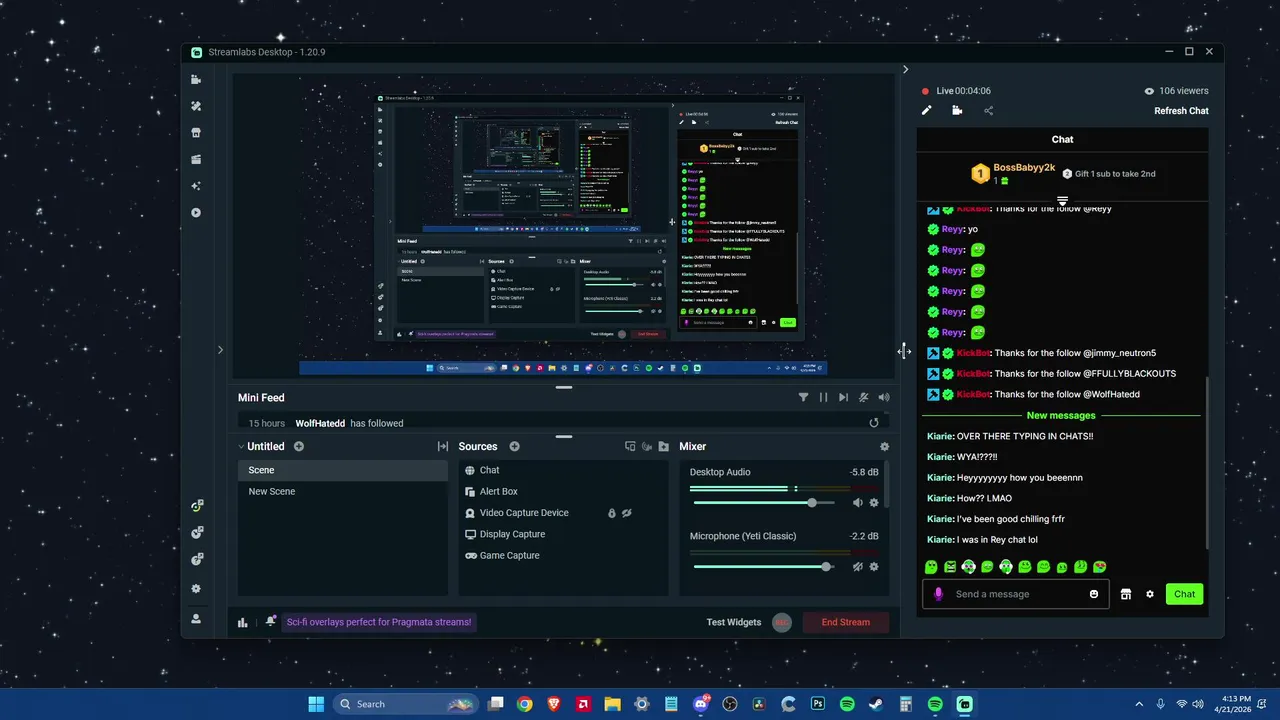Click the chat scrollbar
This screenshot has width=1280, height=720.
pos(1207,461)
